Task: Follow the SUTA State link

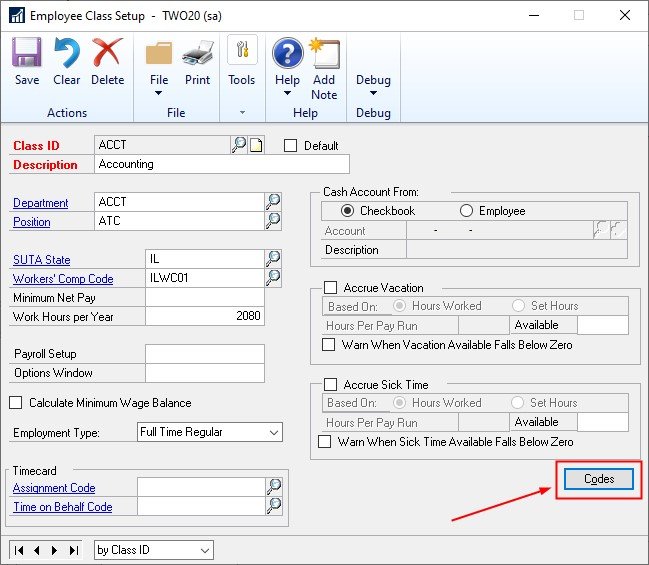Action: click(41, 260)
